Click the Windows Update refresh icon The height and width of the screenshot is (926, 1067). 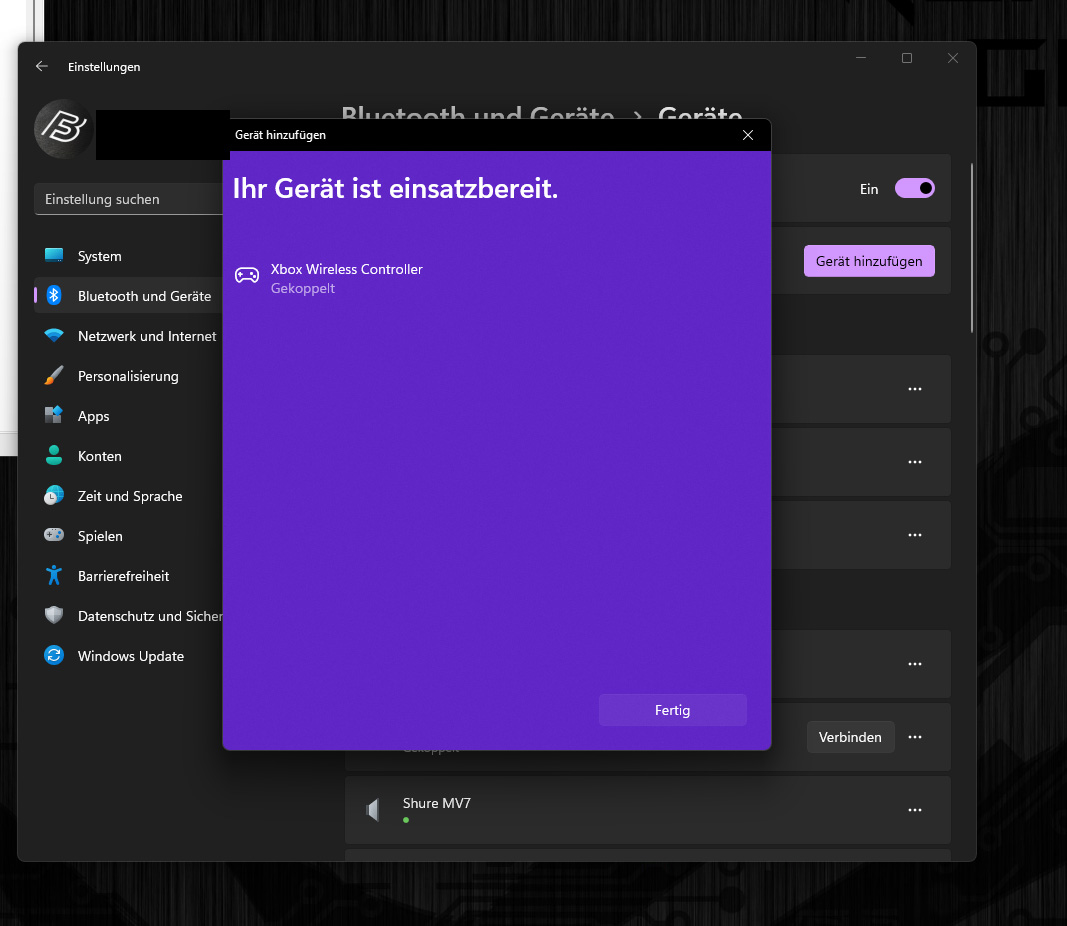pyautogui.click(x=54, y=655)
